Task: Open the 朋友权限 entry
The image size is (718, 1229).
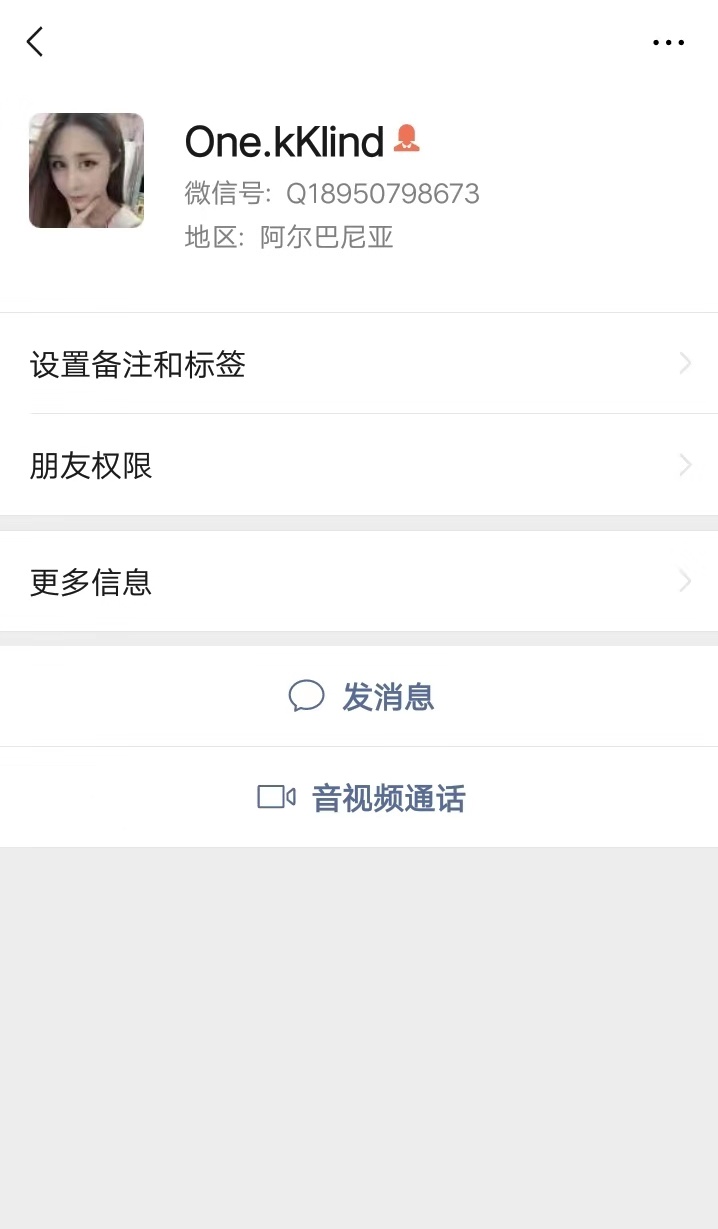Action: (x=359, y=465)
